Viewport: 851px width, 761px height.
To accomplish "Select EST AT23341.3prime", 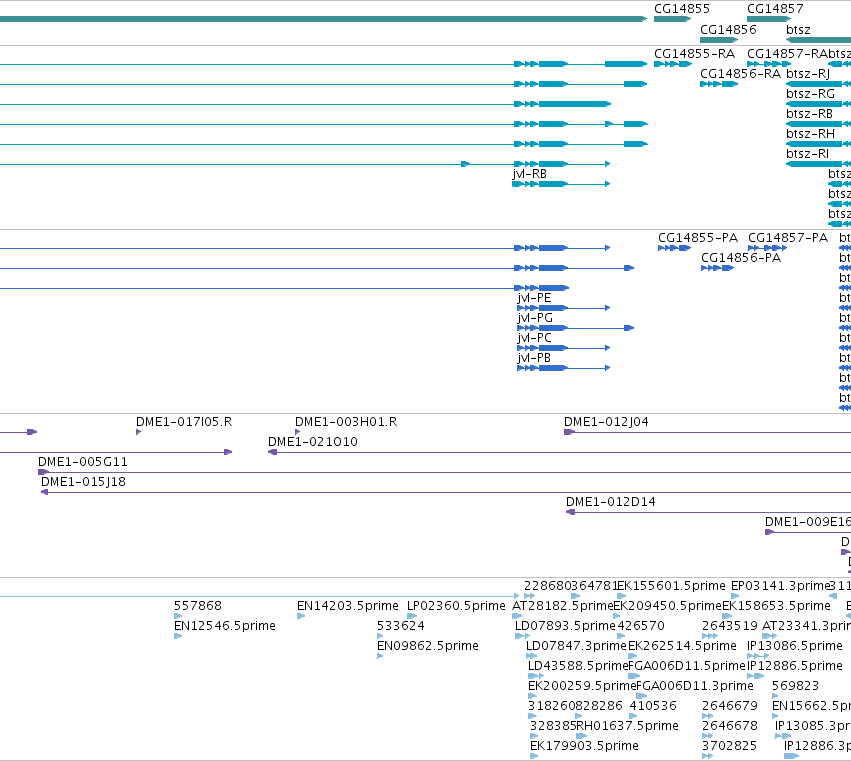I will pyautogui.click(x=769, y=636).
